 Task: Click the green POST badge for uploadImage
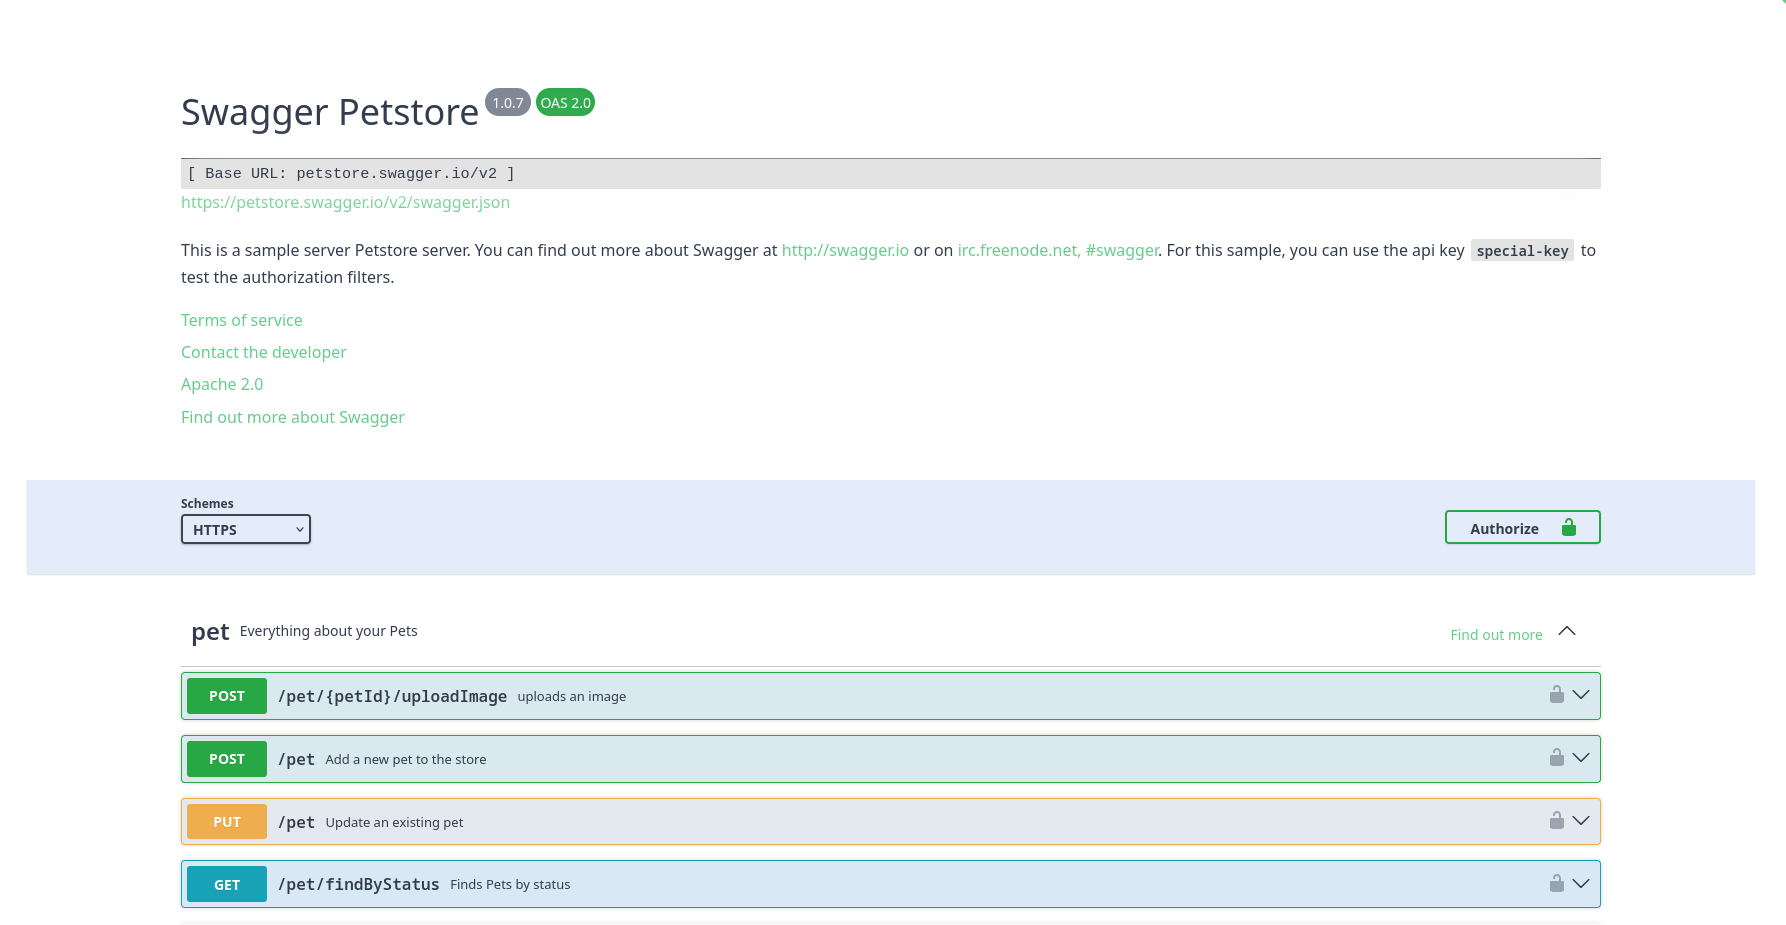pos(227,696)
